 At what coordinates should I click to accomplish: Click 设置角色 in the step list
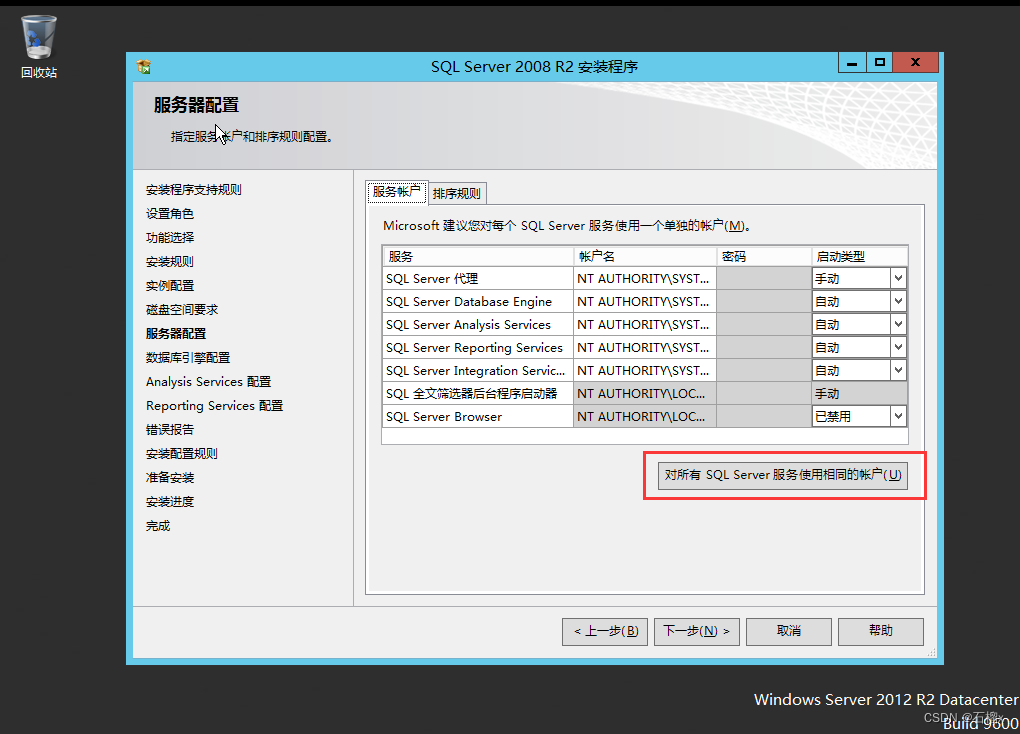[169, 213]
